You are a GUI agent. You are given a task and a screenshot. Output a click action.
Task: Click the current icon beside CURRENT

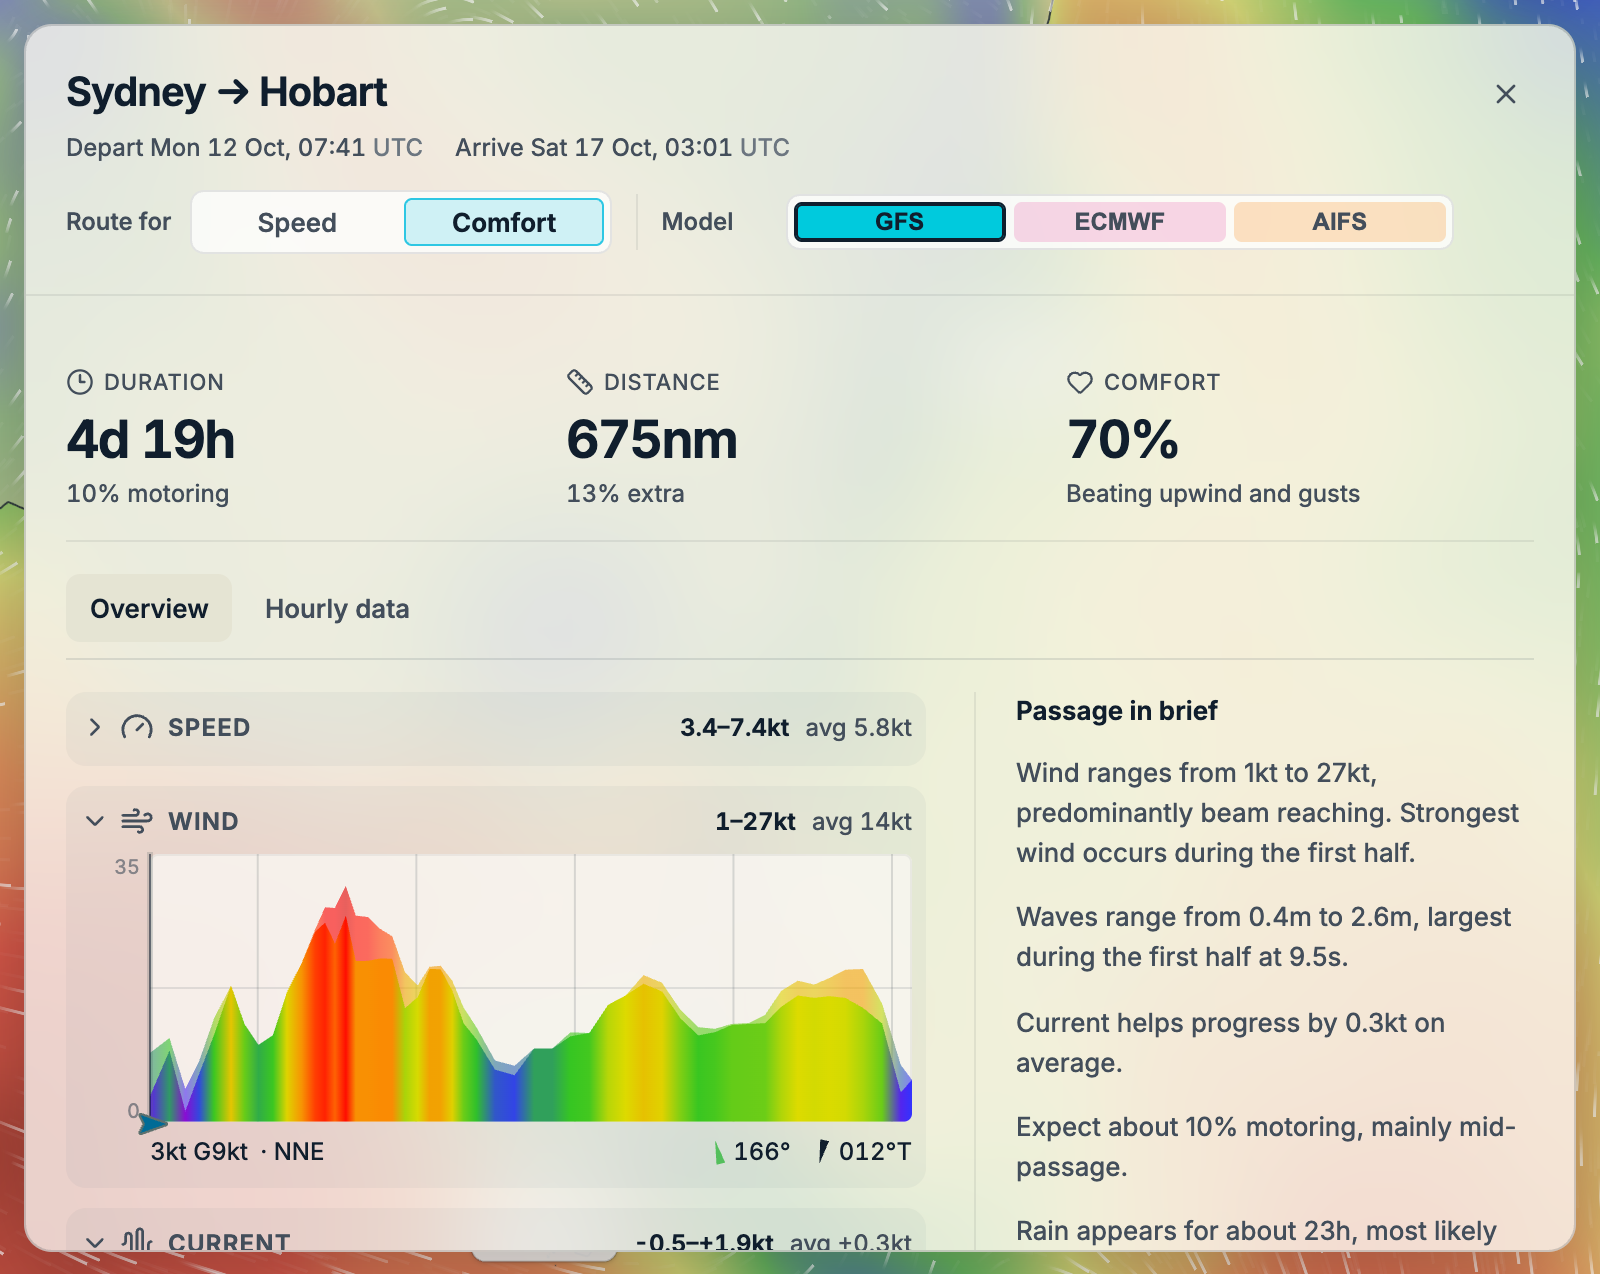(137, 1241)
